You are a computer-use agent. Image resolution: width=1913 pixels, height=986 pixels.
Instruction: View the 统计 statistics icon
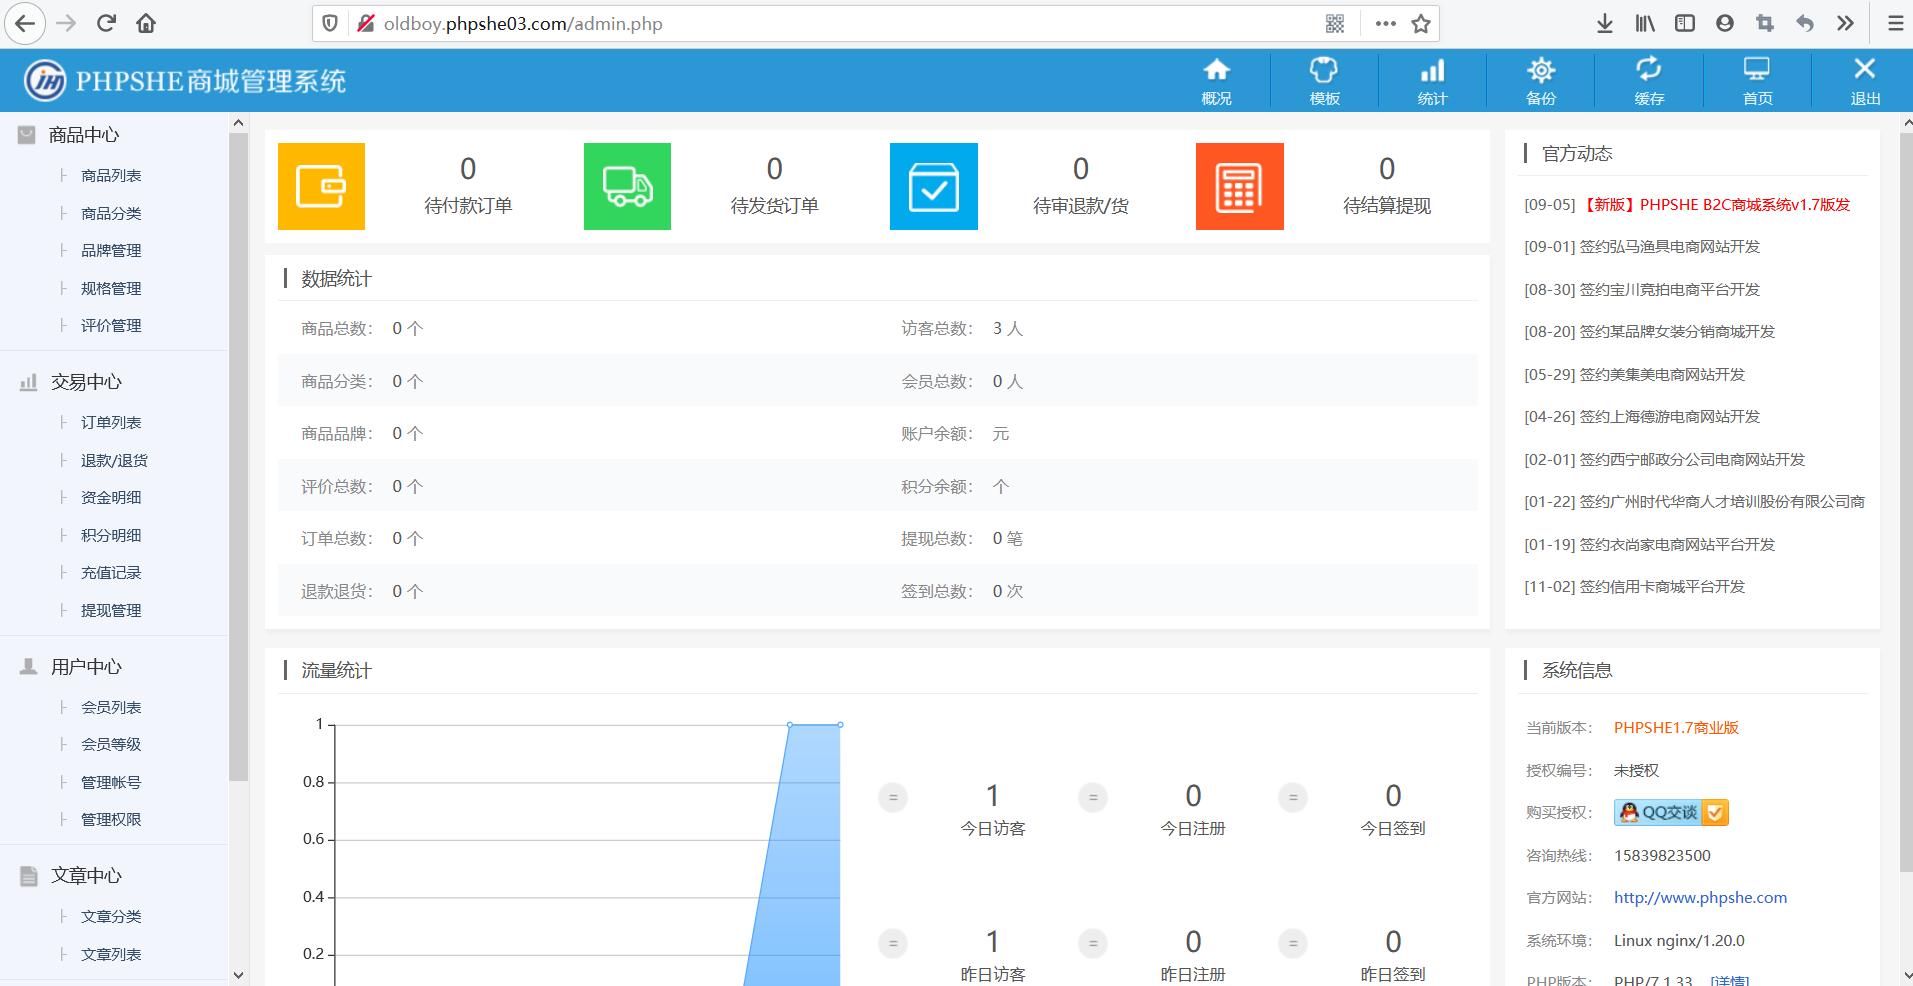1431,80
